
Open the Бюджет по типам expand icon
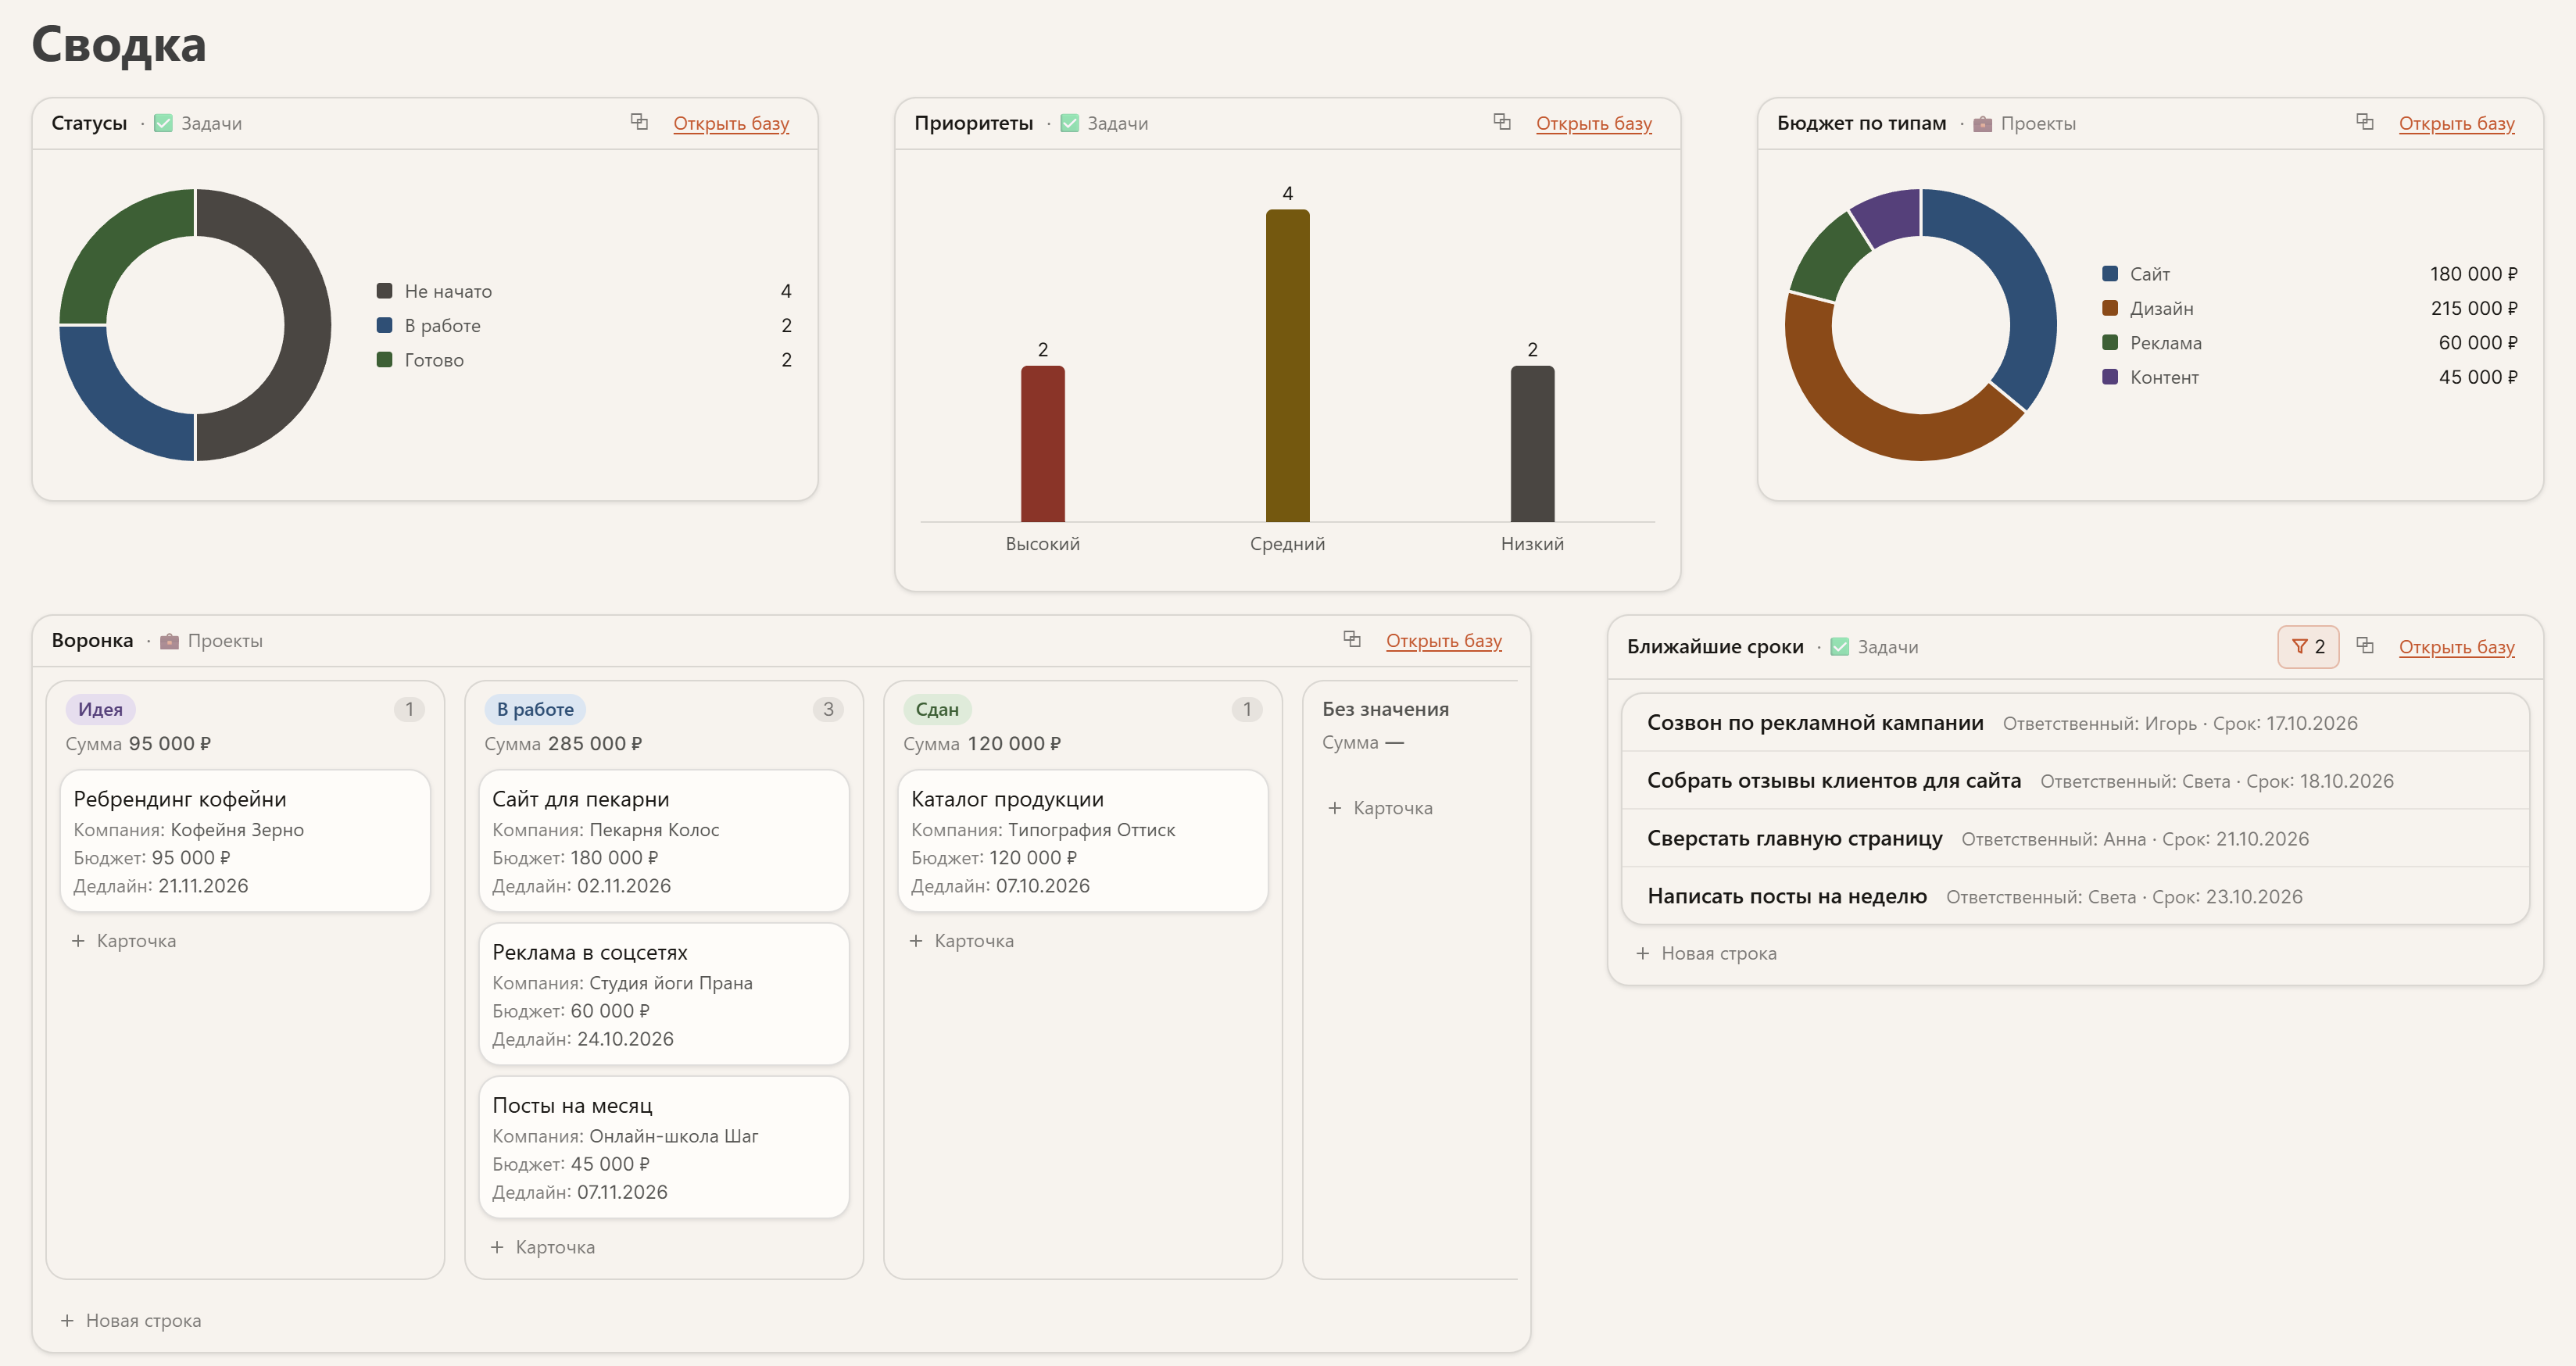2365,122
